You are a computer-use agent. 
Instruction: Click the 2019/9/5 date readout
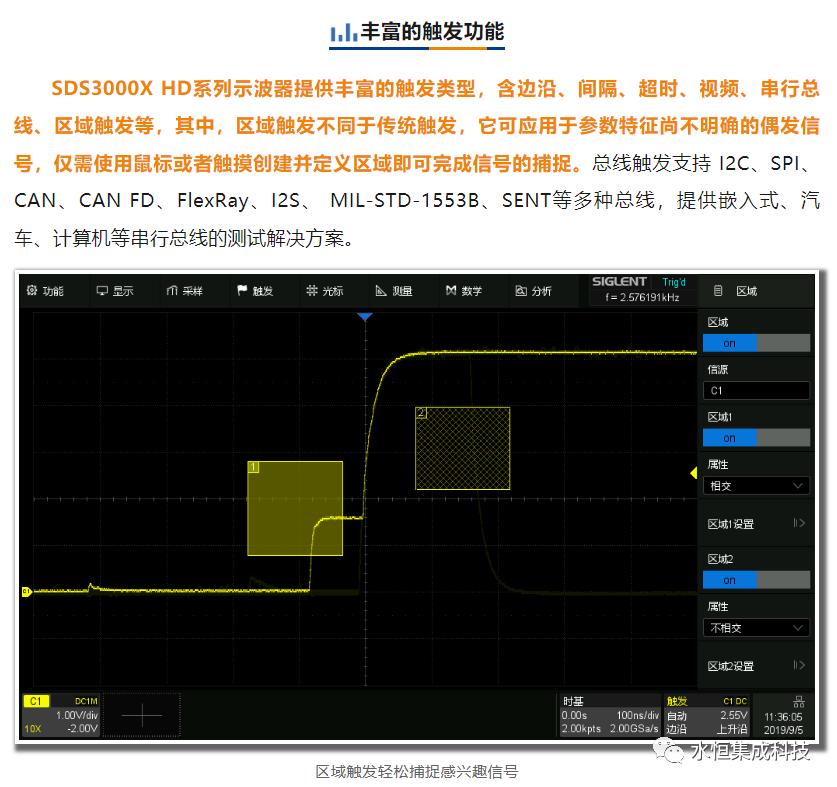coord(783,730)
